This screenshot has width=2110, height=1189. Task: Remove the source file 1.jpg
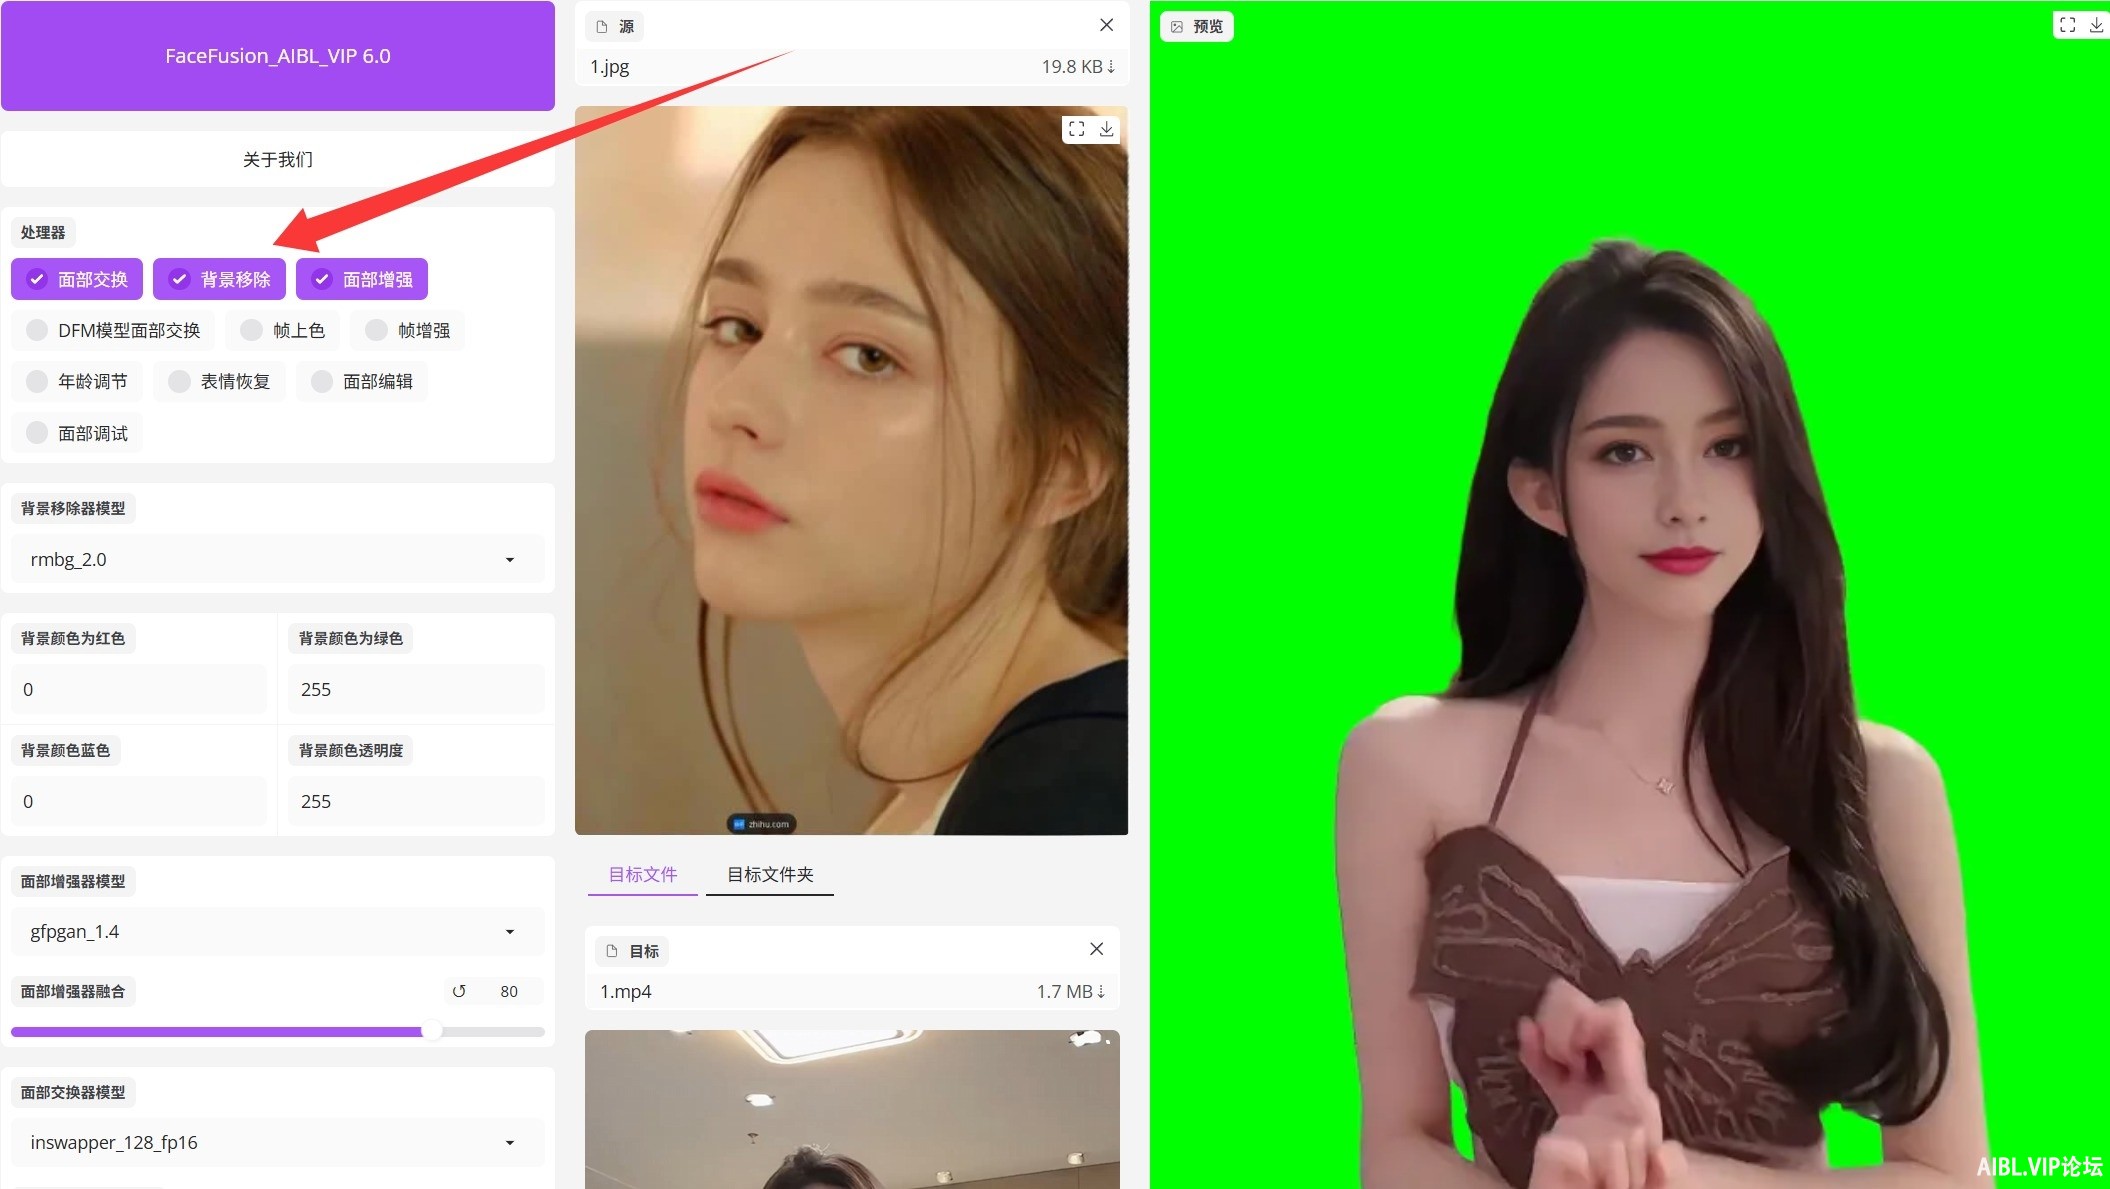(x=1106, y=25)
